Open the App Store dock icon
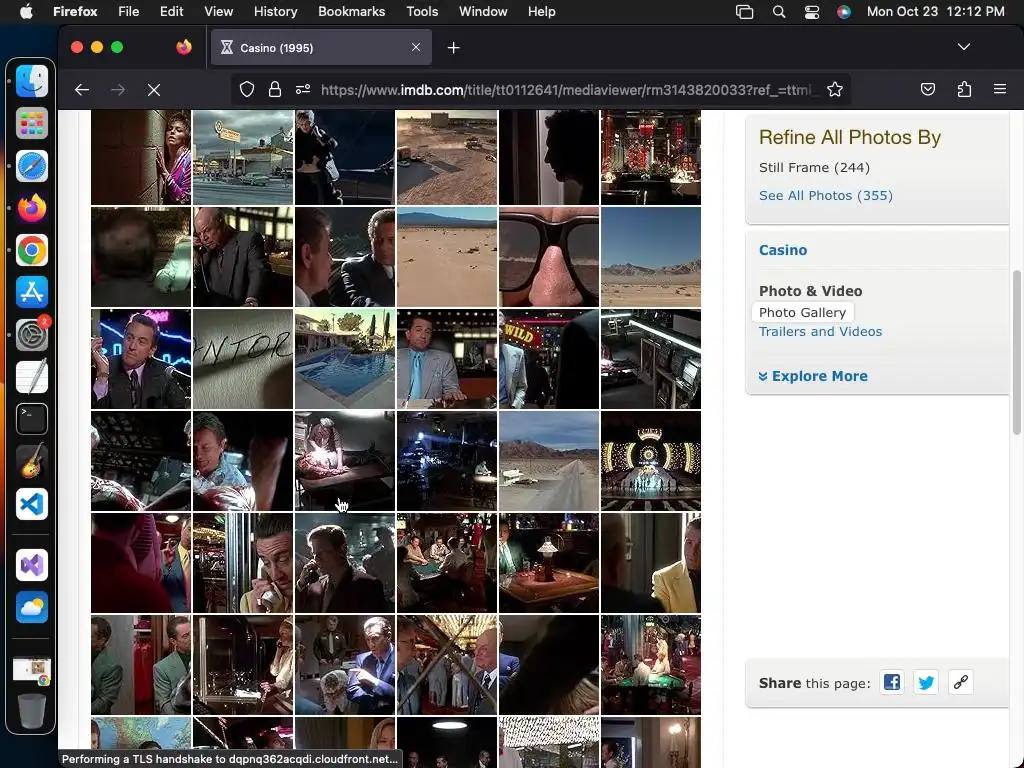The image size is (1024, 768). point(32,293)
